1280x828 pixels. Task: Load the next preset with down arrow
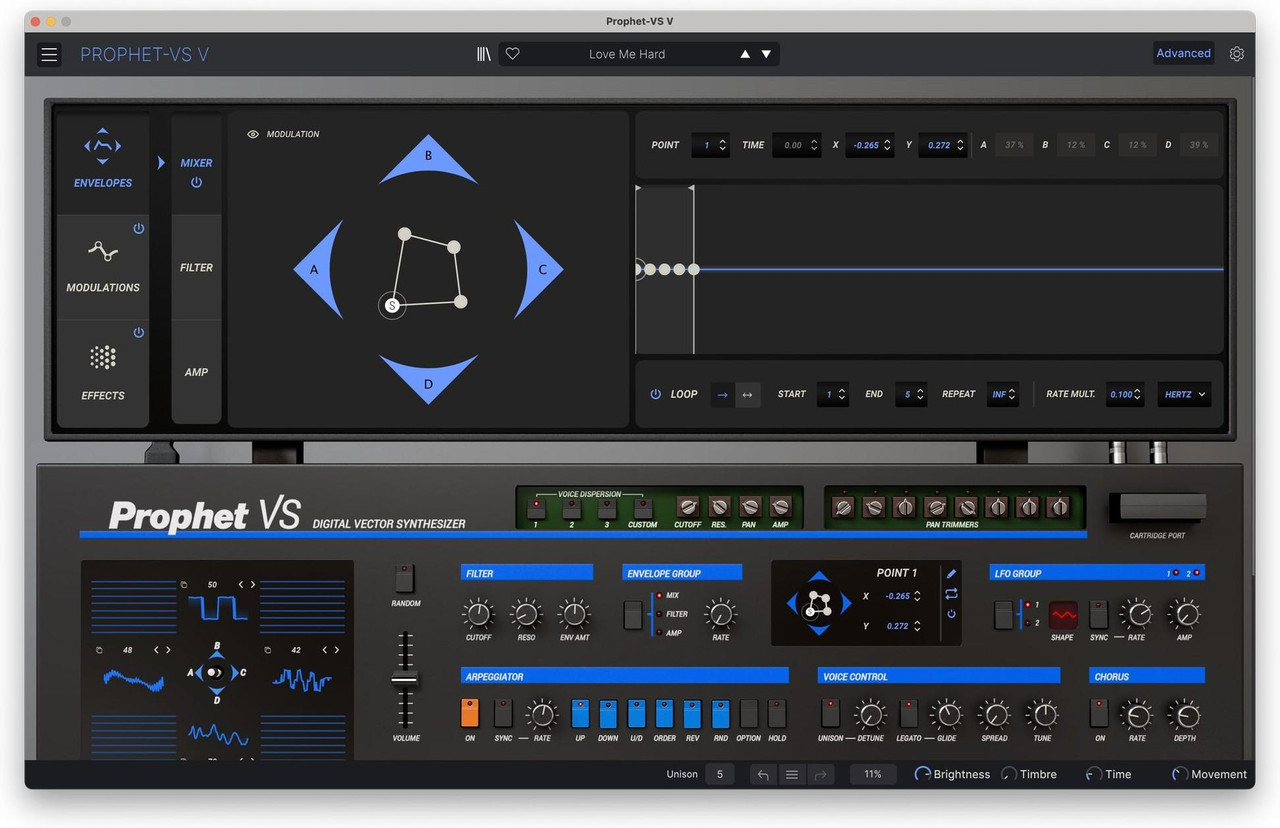[x=766, y=54]
